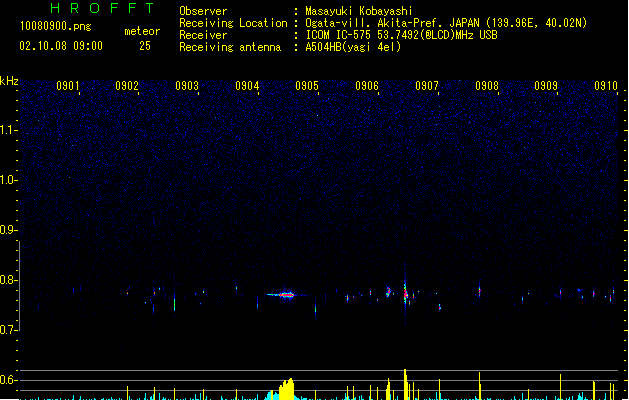Screen dimensions: 629x400
Task: Click the 0908 time marker
Action: pos(487,86)
